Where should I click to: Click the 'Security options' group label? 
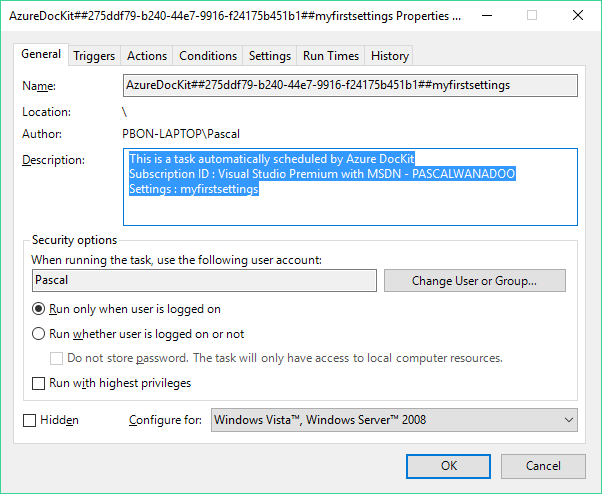(74, 240)
